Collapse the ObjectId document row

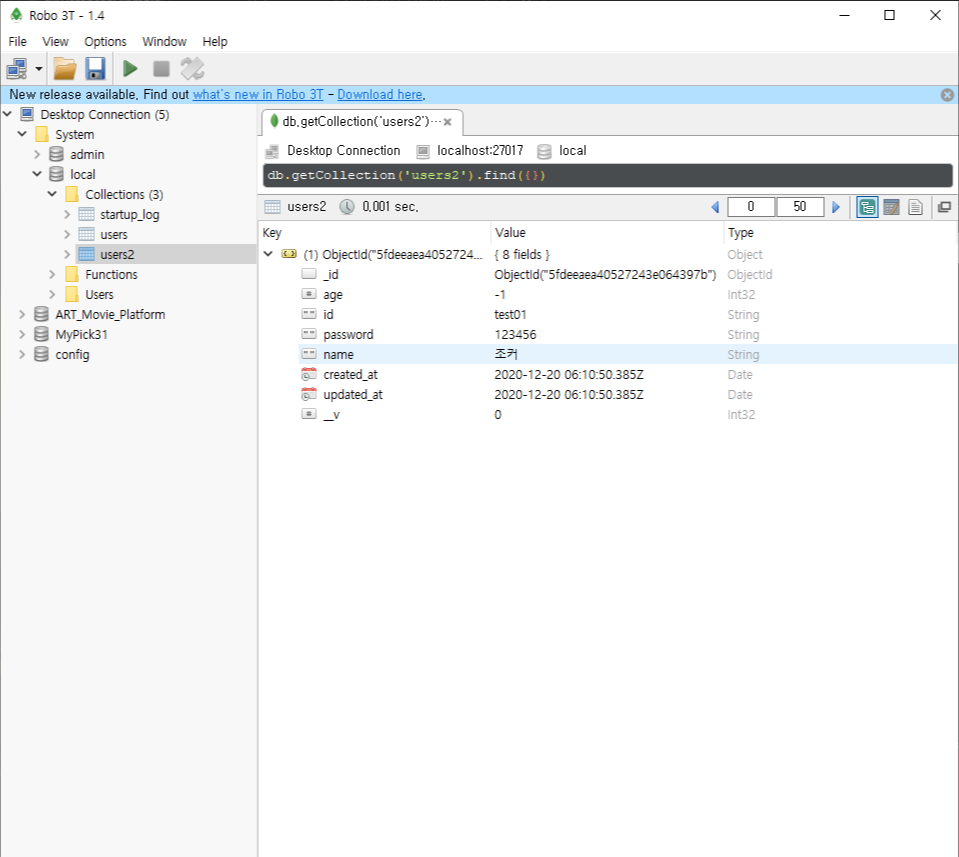268,254
